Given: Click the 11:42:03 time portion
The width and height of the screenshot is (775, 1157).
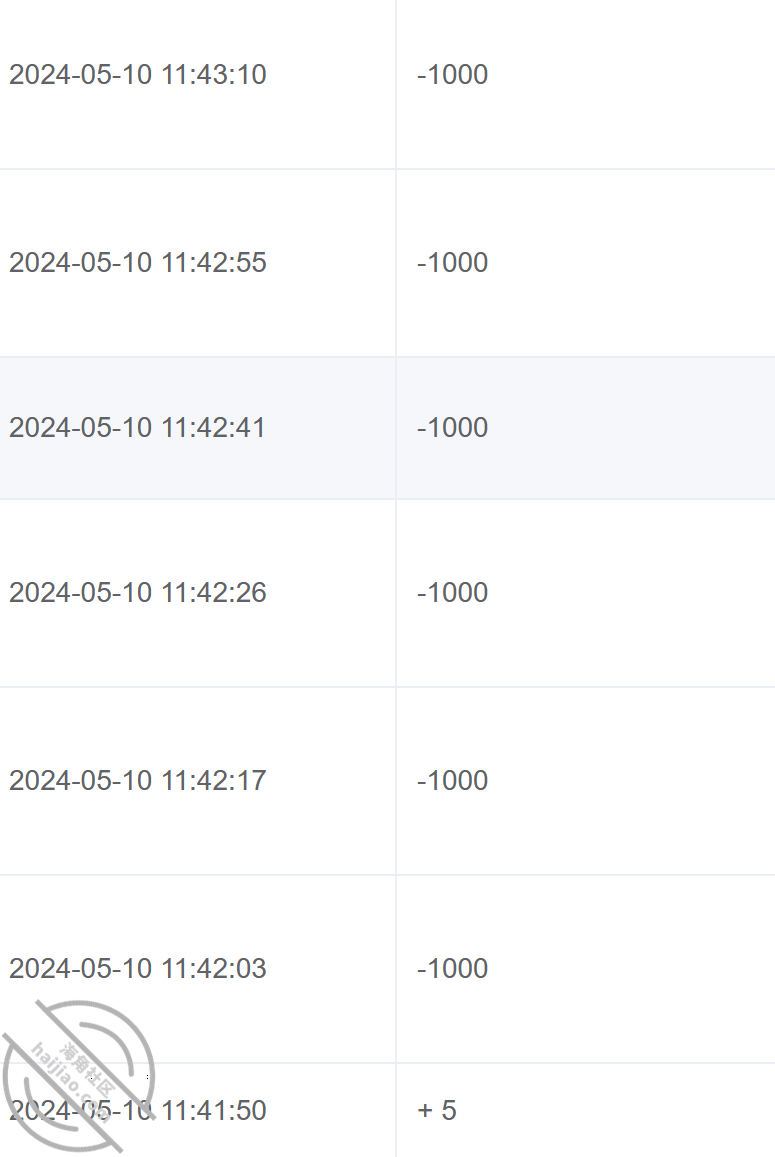Looking at the screenshot, I should coord(213,969).
